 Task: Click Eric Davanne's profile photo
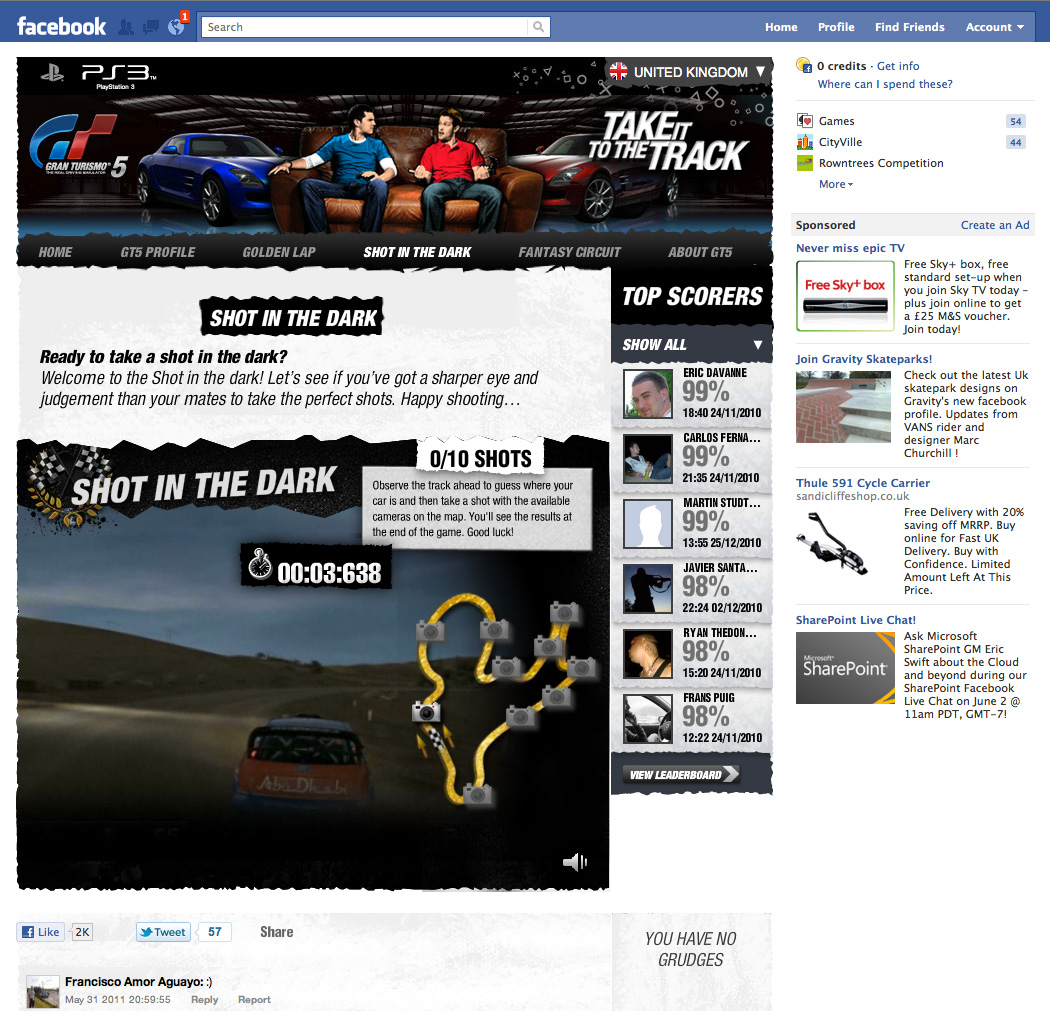[x=648, y=394]
